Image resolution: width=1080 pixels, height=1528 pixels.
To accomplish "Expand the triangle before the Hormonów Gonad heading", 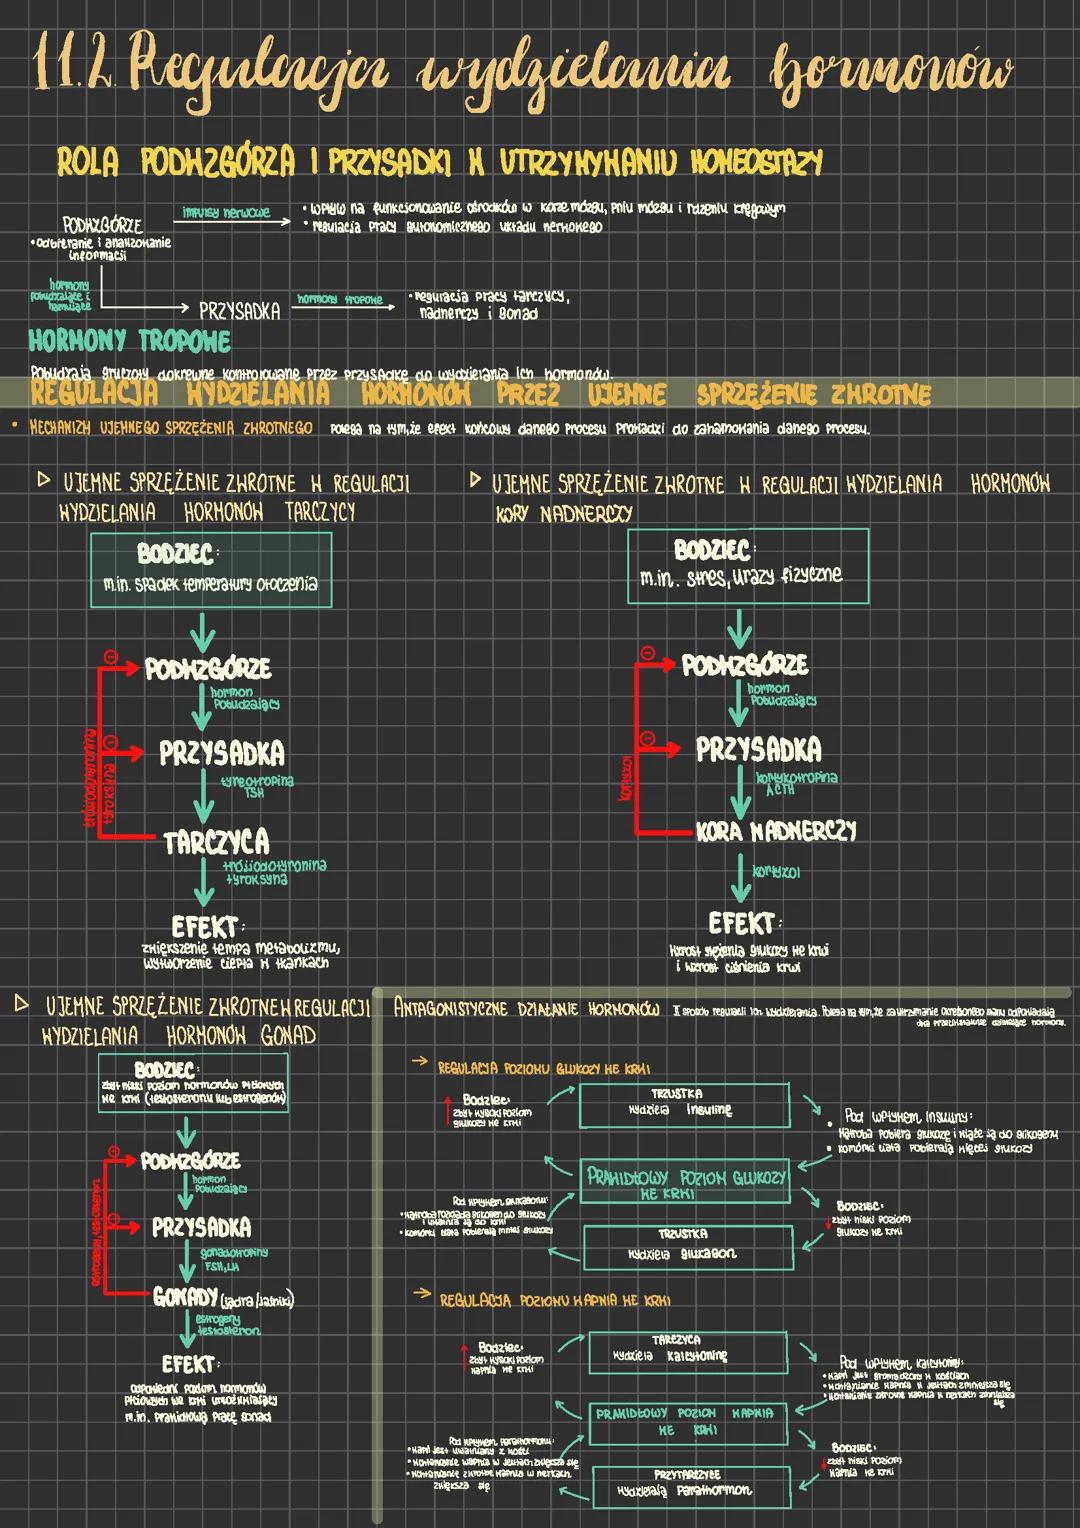I will [x=22, y=1003].
